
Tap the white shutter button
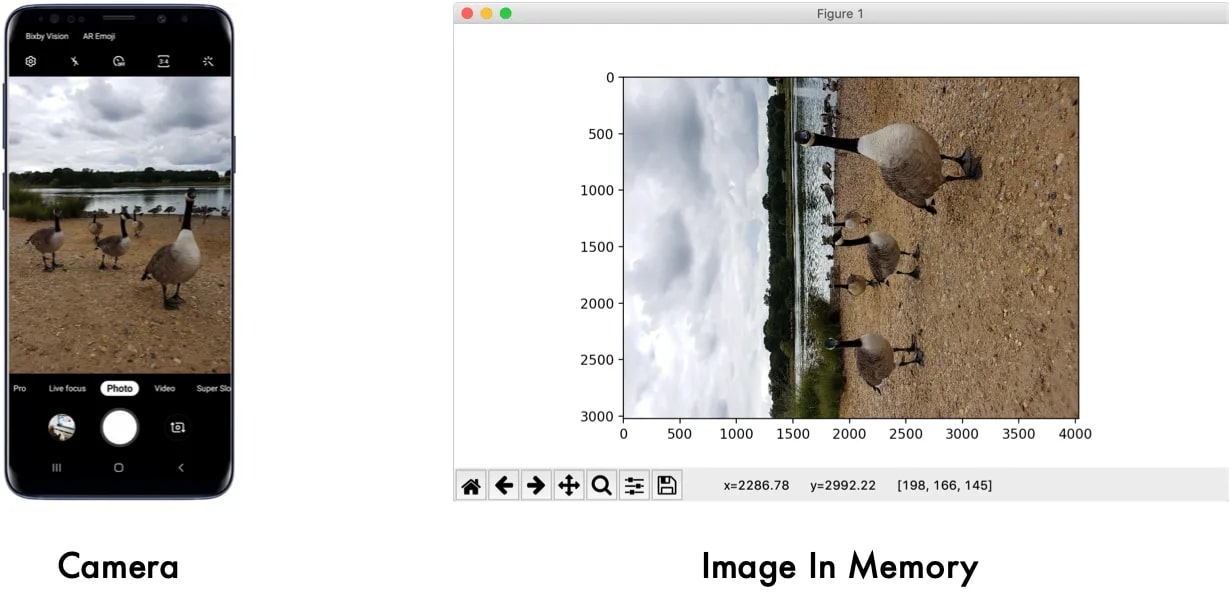[119, 427]
